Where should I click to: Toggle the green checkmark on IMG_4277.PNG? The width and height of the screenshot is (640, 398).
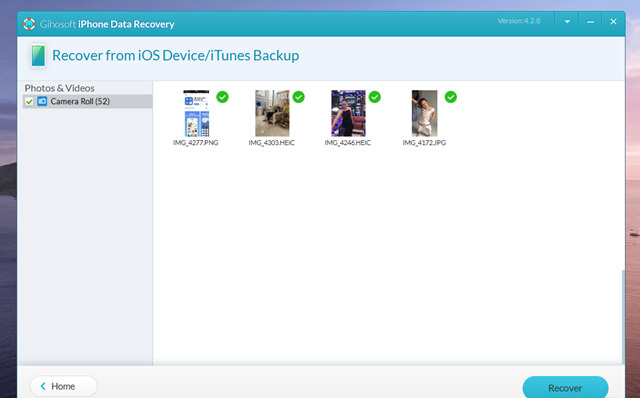(x=222, y=97)
